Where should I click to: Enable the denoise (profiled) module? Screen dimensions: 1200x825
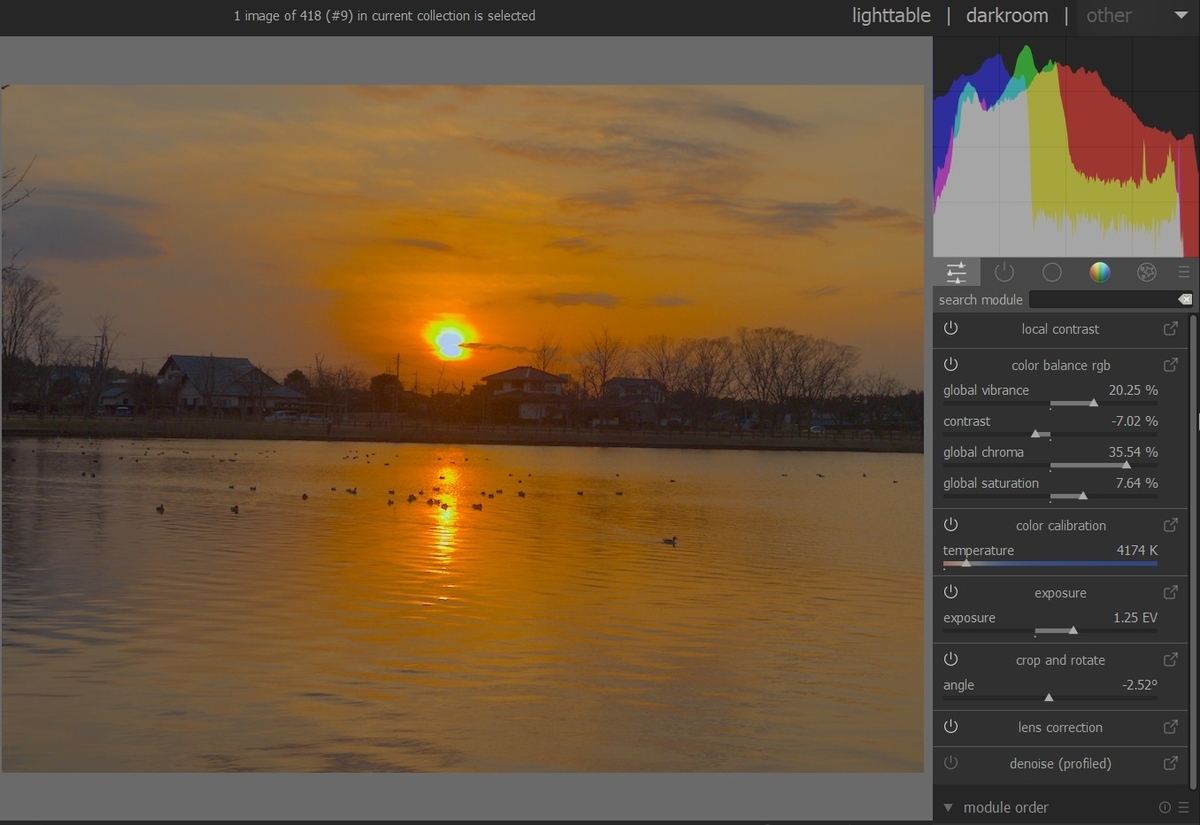click(951, 763)
